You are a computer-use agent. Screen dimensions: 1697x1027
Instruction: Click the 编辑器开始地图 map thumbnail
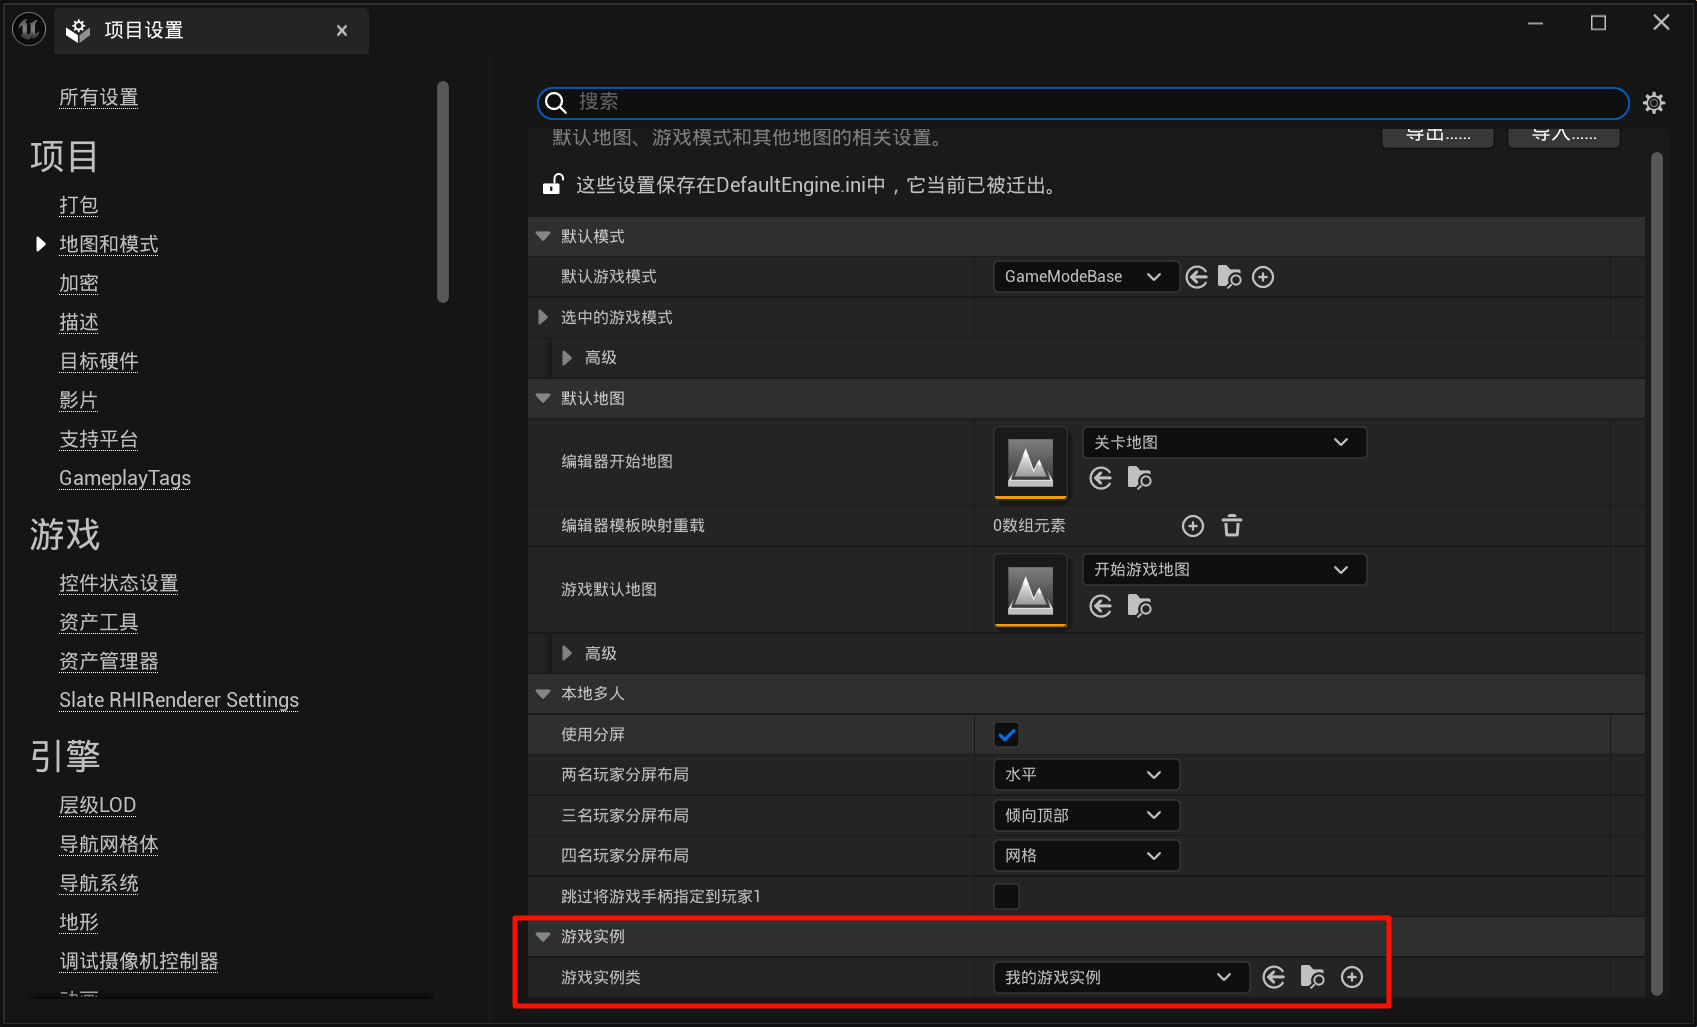[x=1030, y=462]
